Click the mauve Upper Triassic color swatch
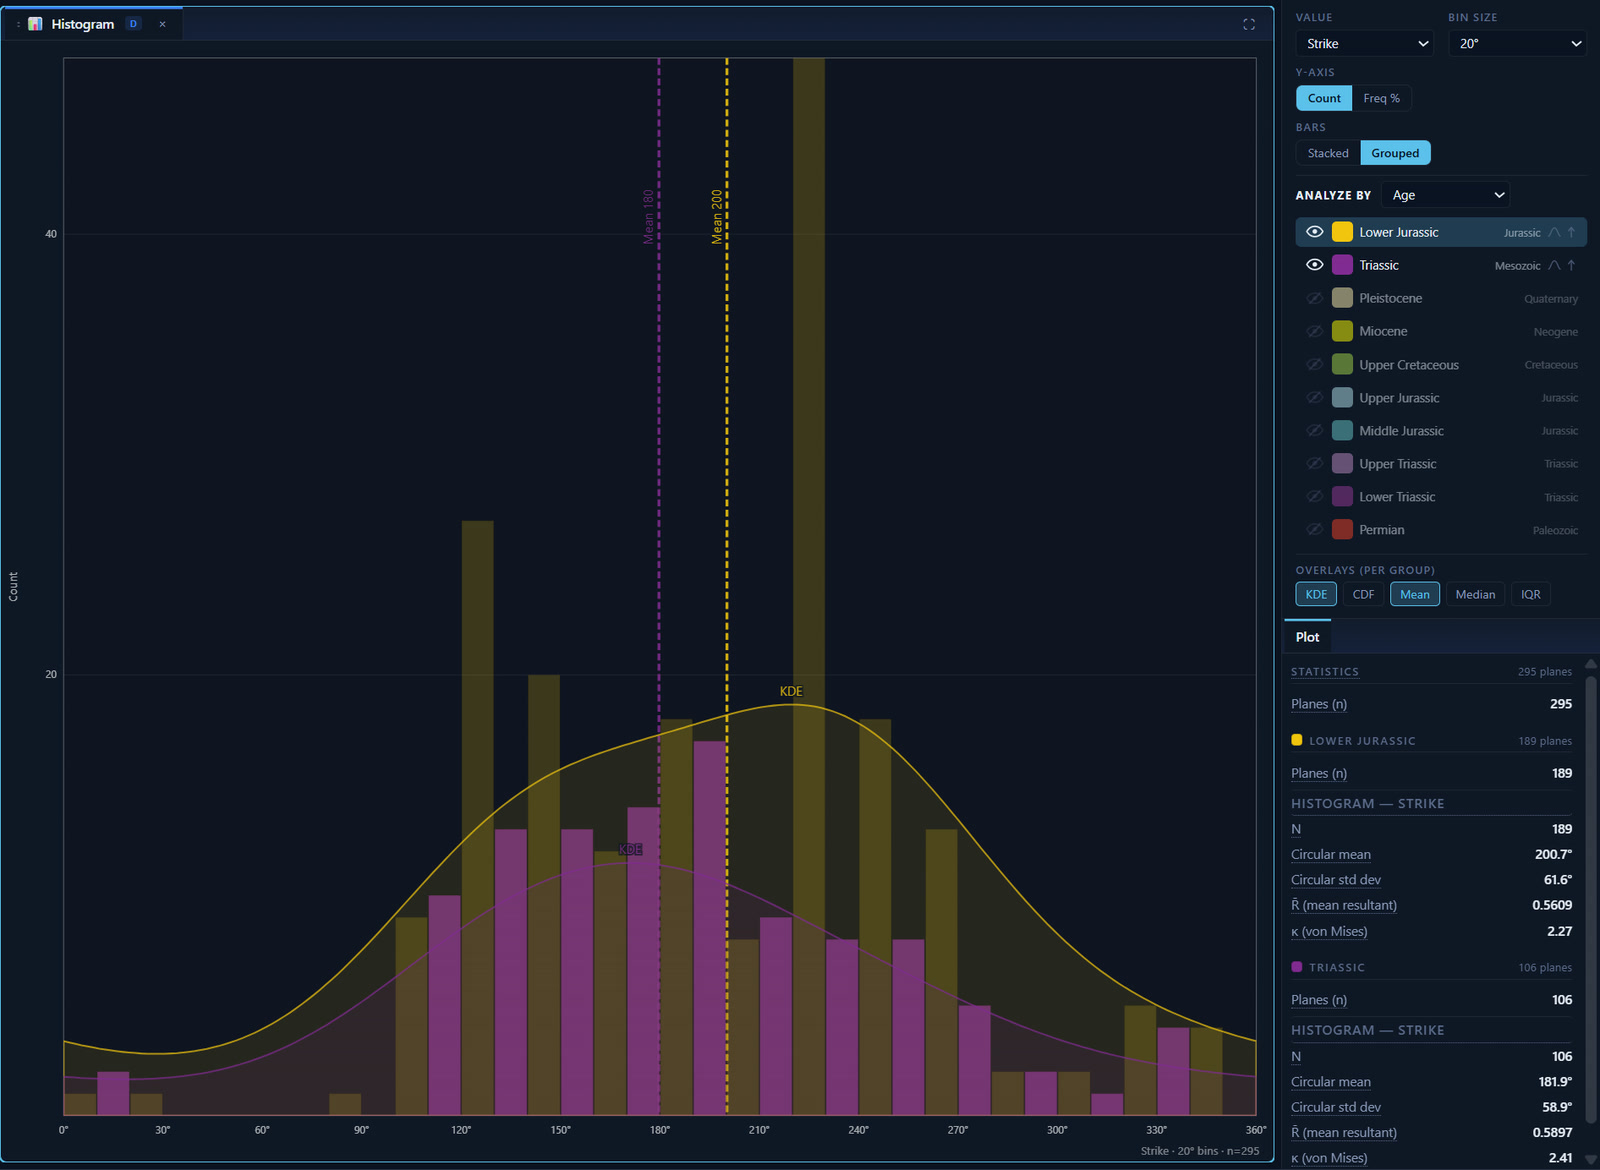1600x1170 pixels. (1342, 463)
